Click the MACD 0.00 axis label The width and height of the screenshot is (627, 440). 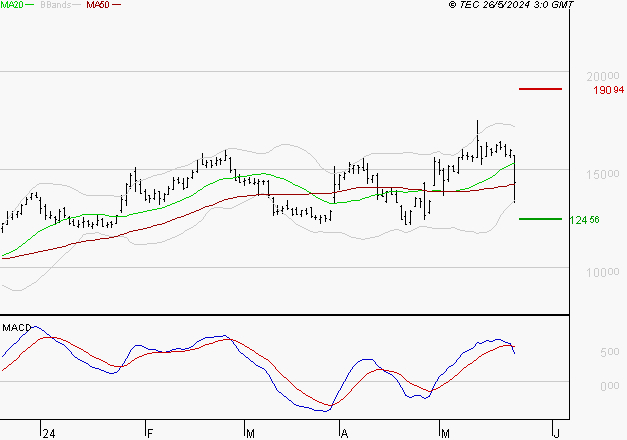pyautogui.click(x=609, y=386)
